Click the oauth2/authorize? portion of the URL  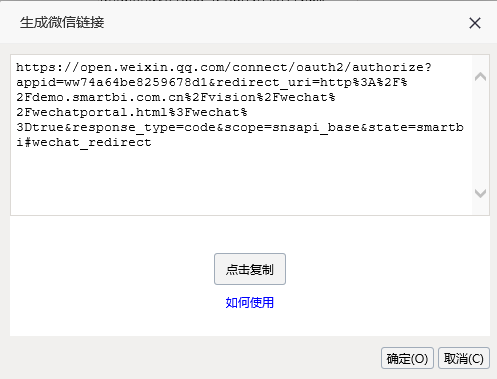364,68
